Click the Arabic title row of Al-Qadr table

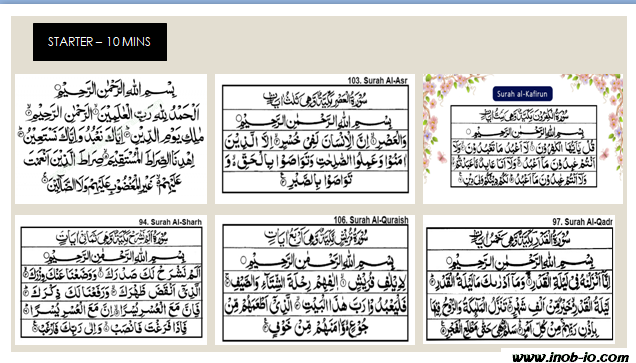[520, 239]
